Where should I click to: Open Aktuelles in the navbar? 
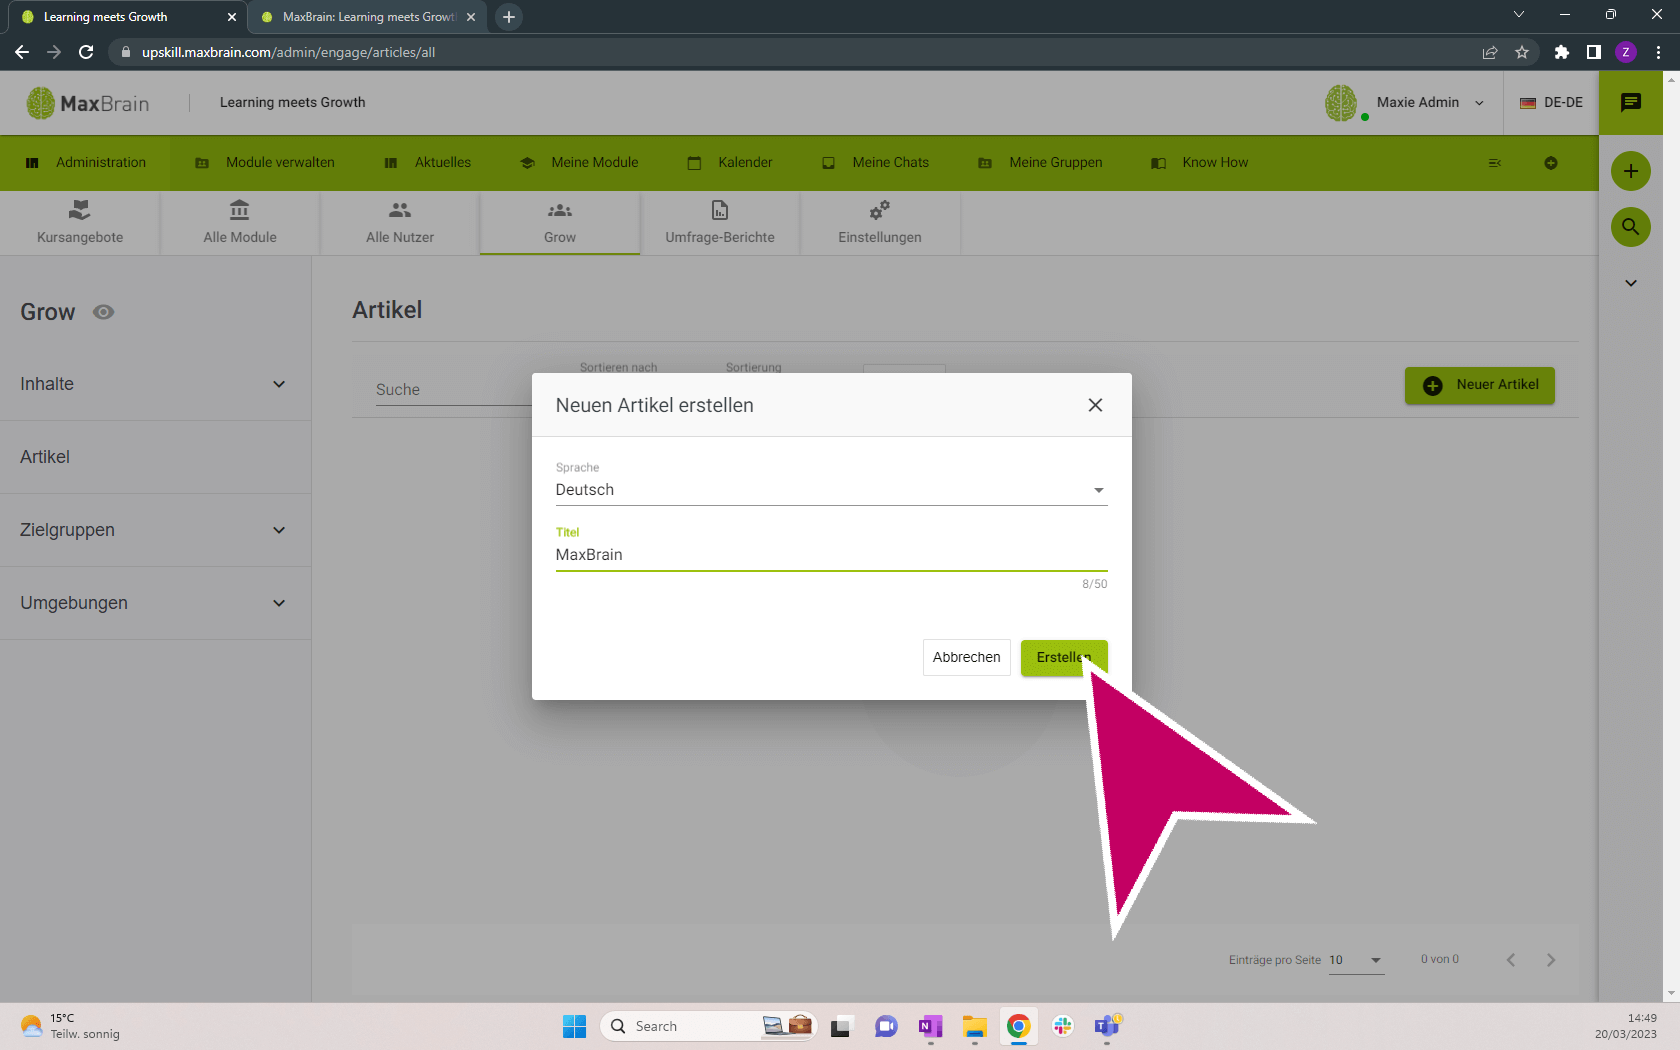pos(428,163)
